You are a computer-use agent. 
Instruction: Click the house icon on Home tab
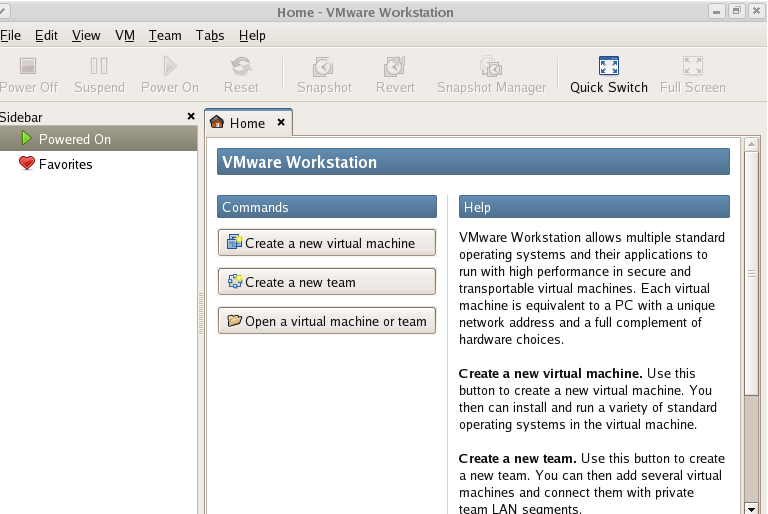pos(217,122)
